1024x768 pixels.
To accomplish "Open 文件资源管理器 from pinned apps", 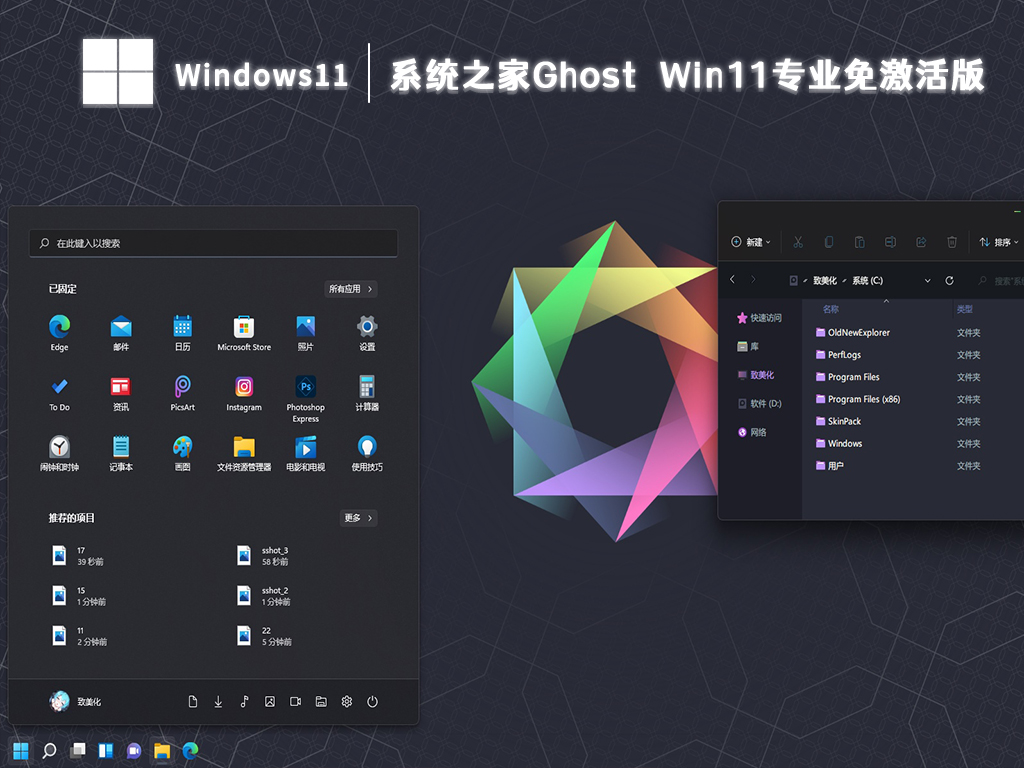I will point(244,453).
